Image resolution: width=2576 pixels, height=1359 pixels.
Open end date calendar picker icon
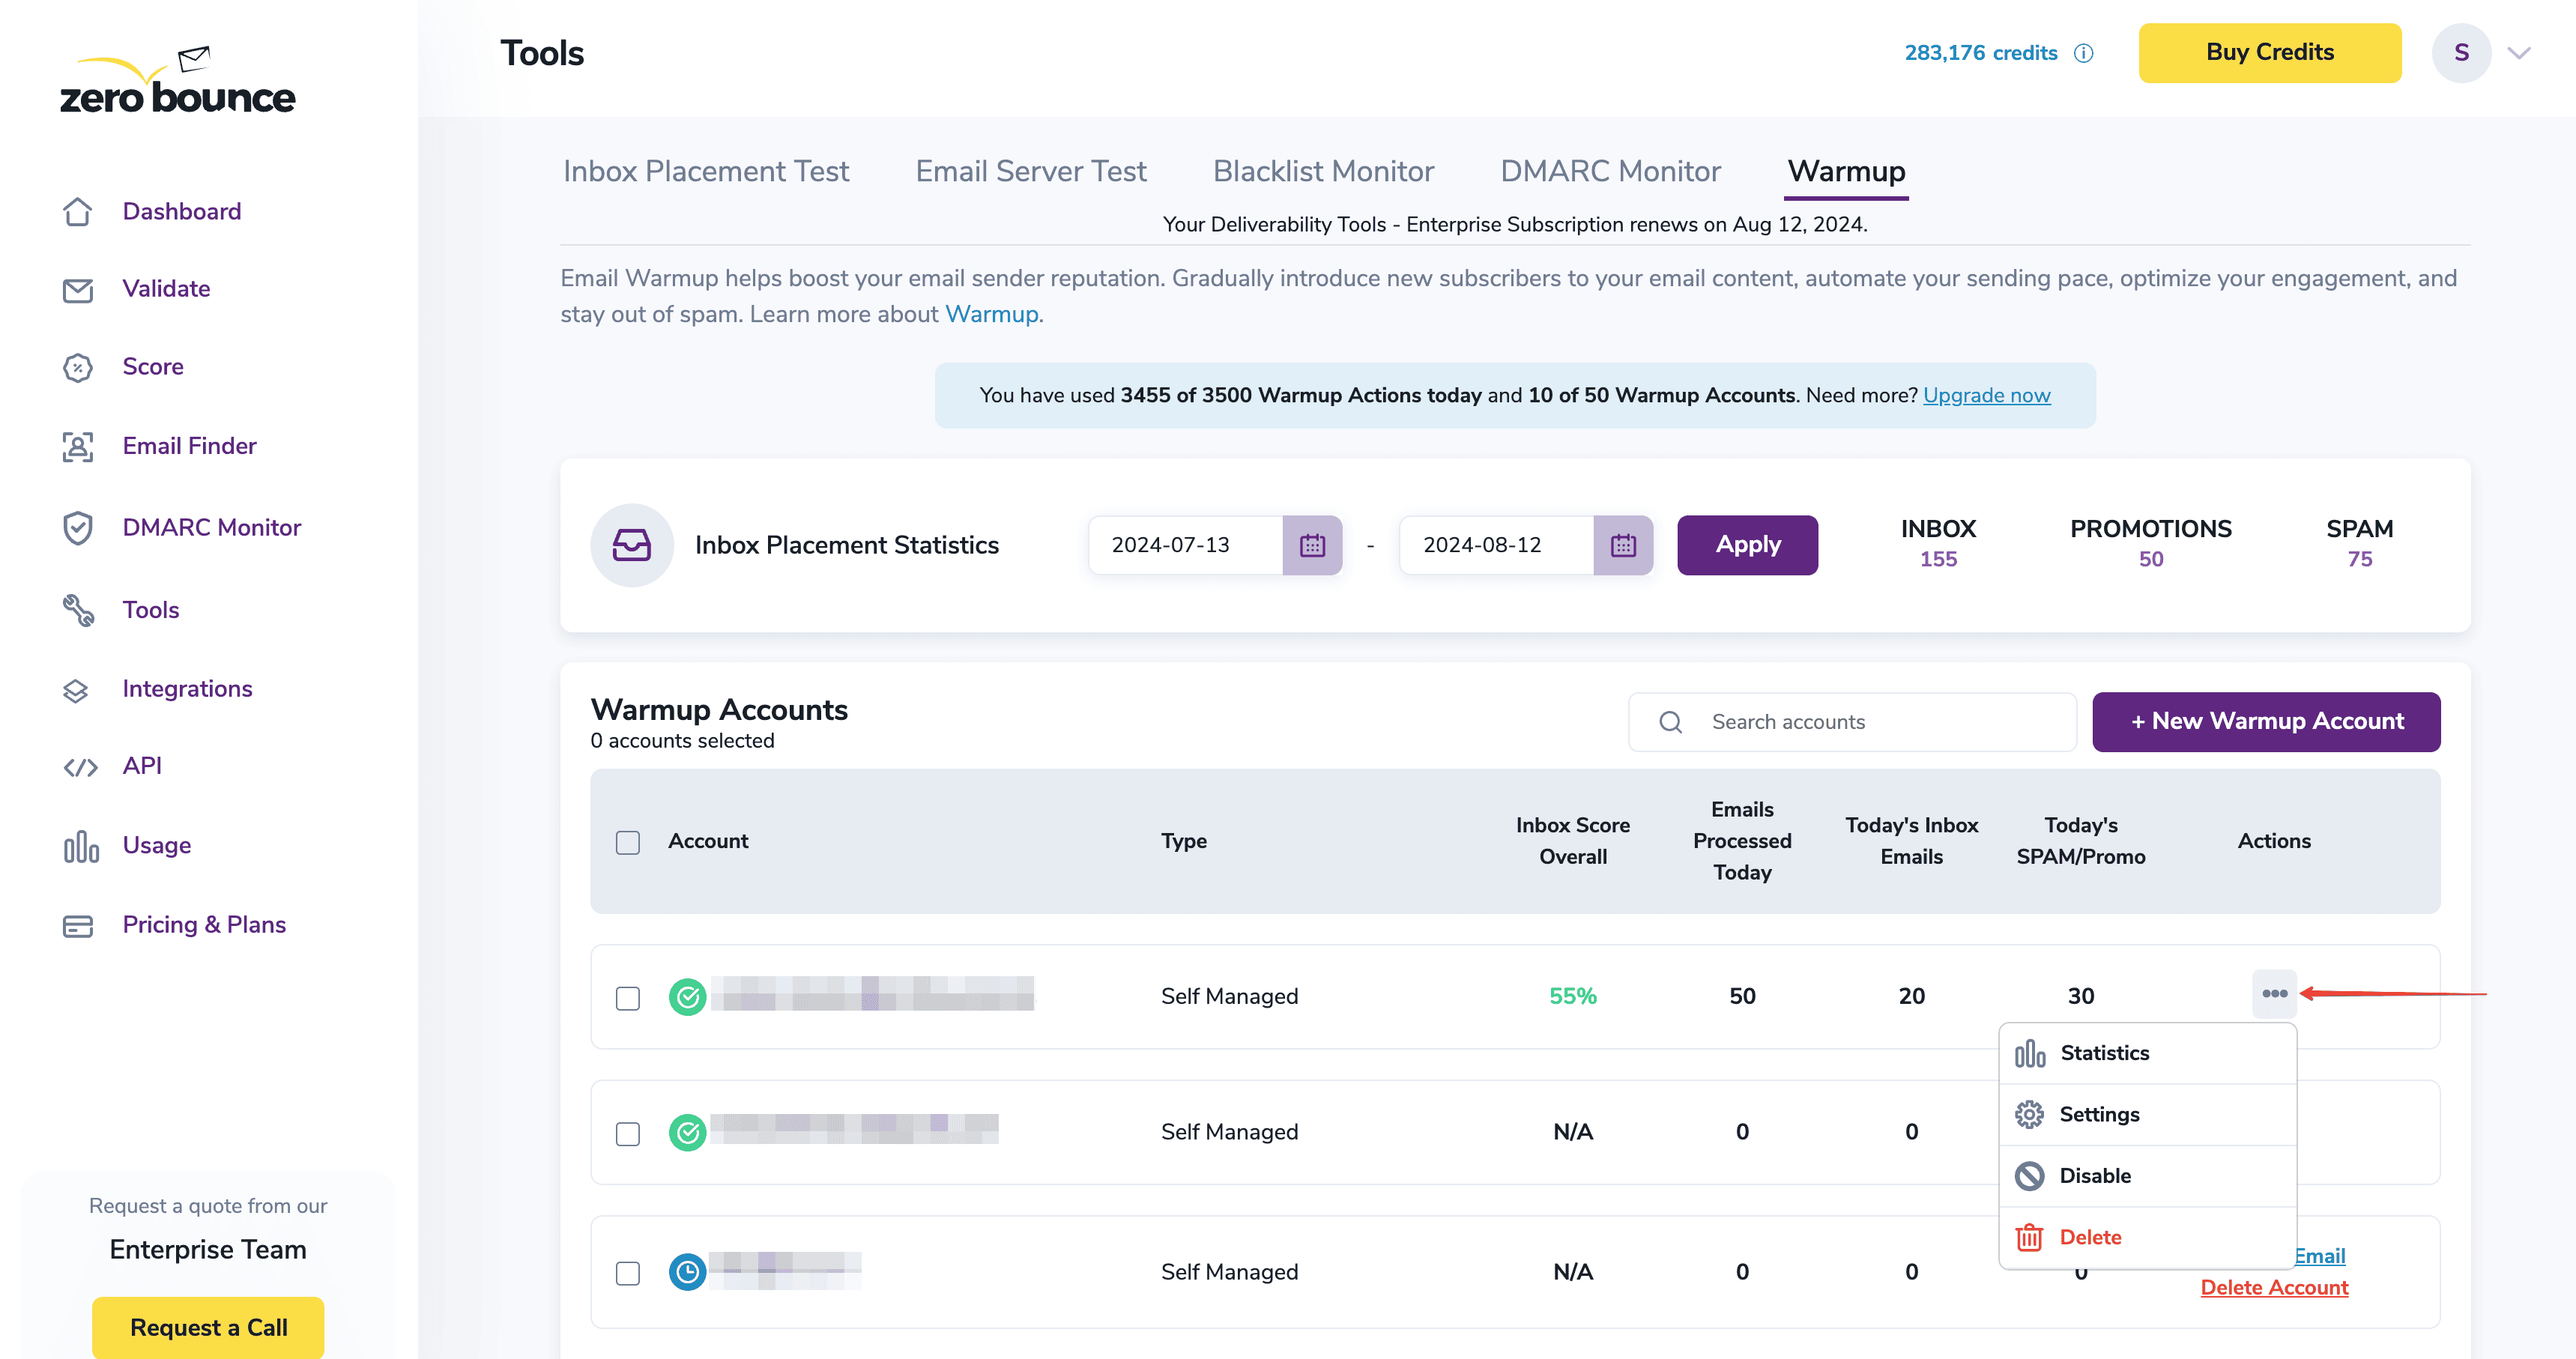point(1623,545)
